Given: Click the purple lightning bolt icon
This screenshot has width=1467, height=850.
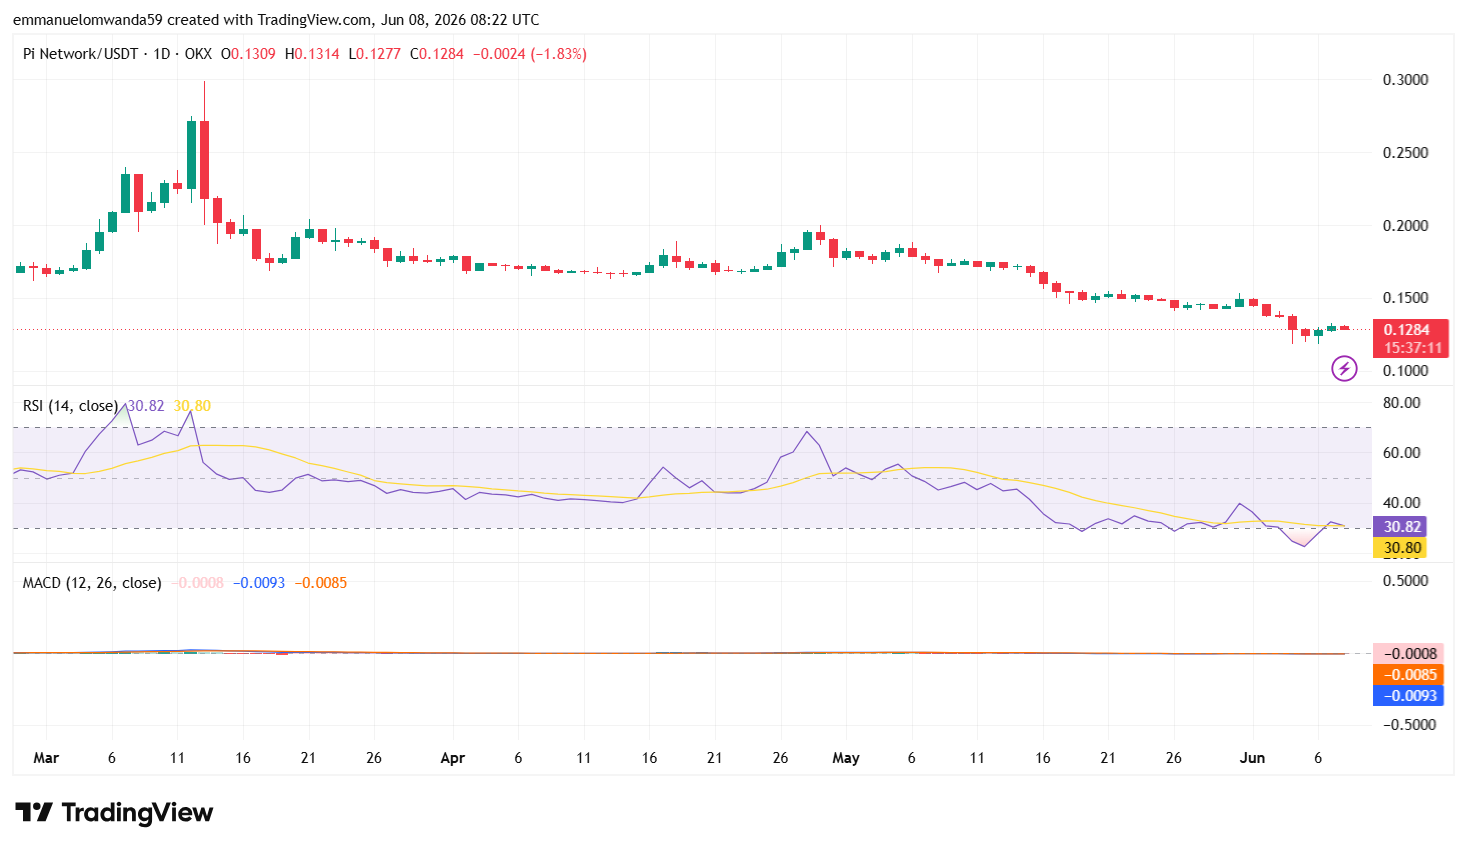Looking at the screenshot, I should point(1344,369).
